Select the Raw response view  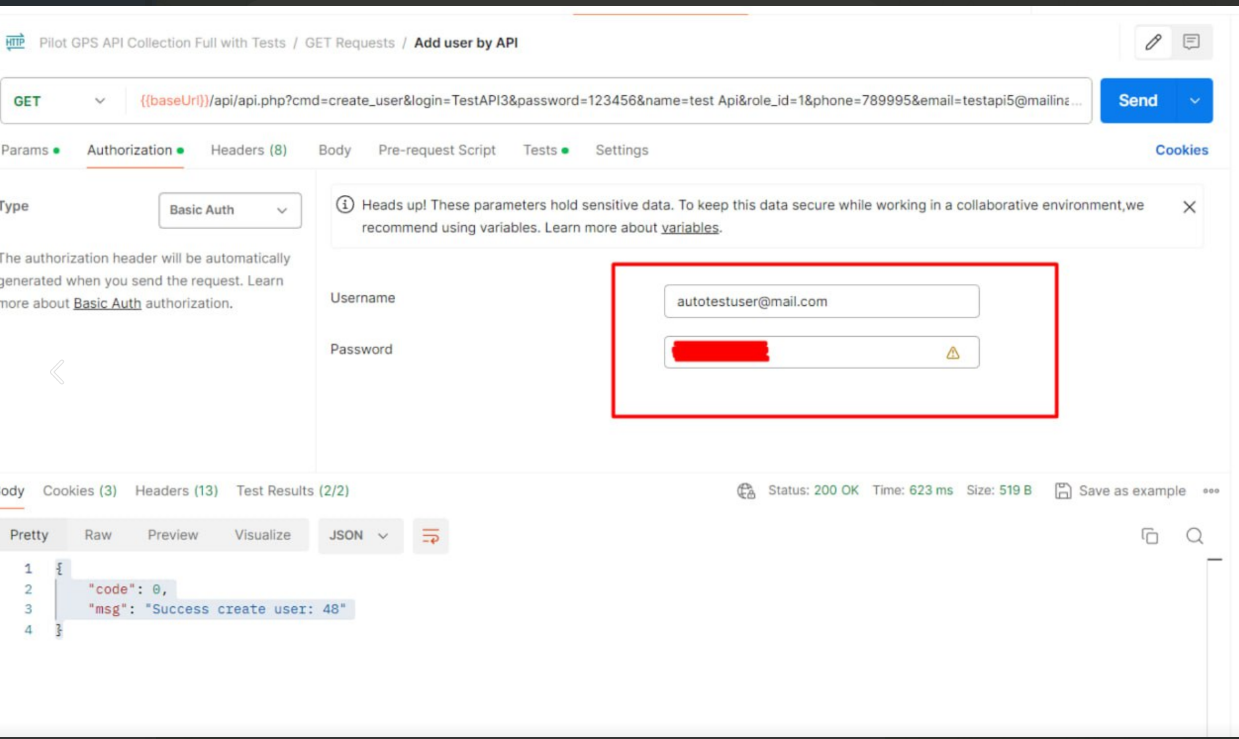point(98,535)
